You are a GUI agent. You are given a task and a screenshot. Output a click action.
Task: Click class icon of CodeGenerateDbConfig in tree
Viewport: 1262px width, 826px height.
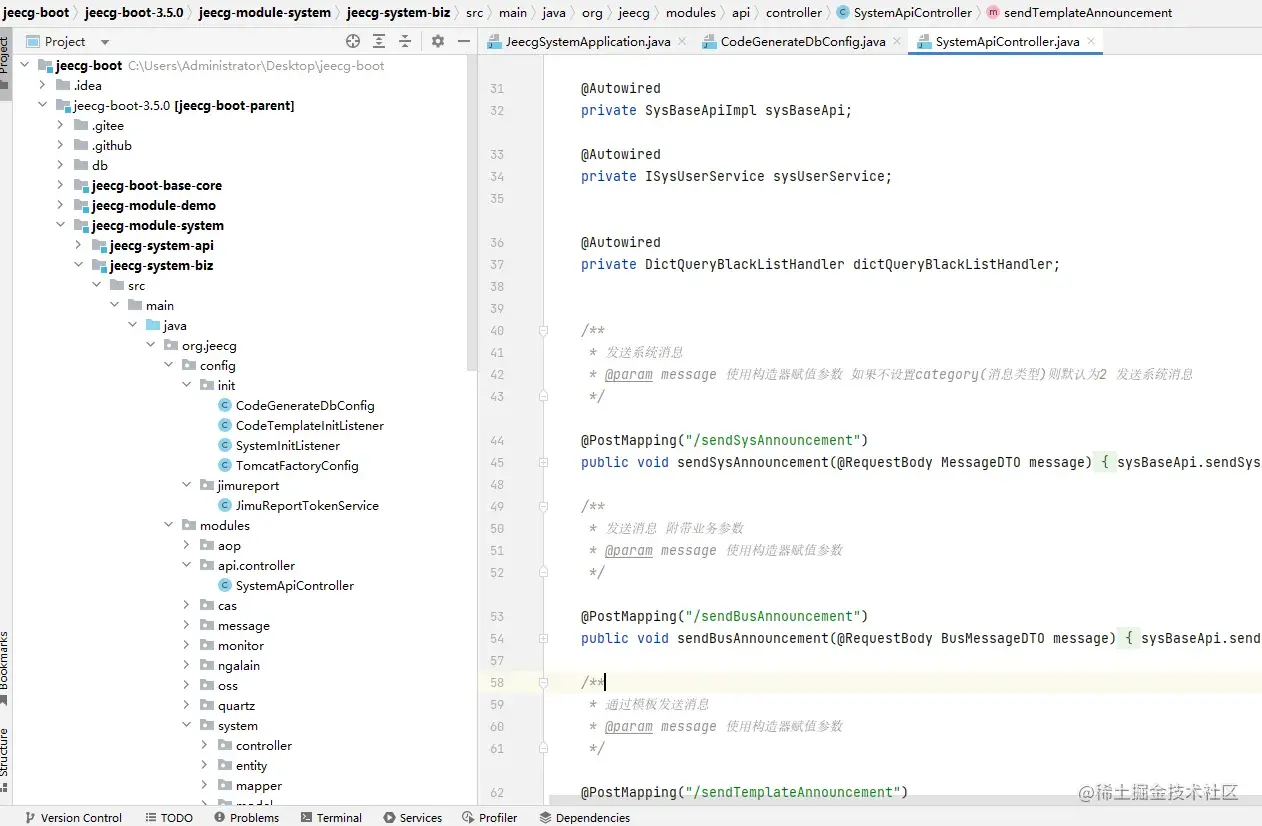[x=225, y=405]
